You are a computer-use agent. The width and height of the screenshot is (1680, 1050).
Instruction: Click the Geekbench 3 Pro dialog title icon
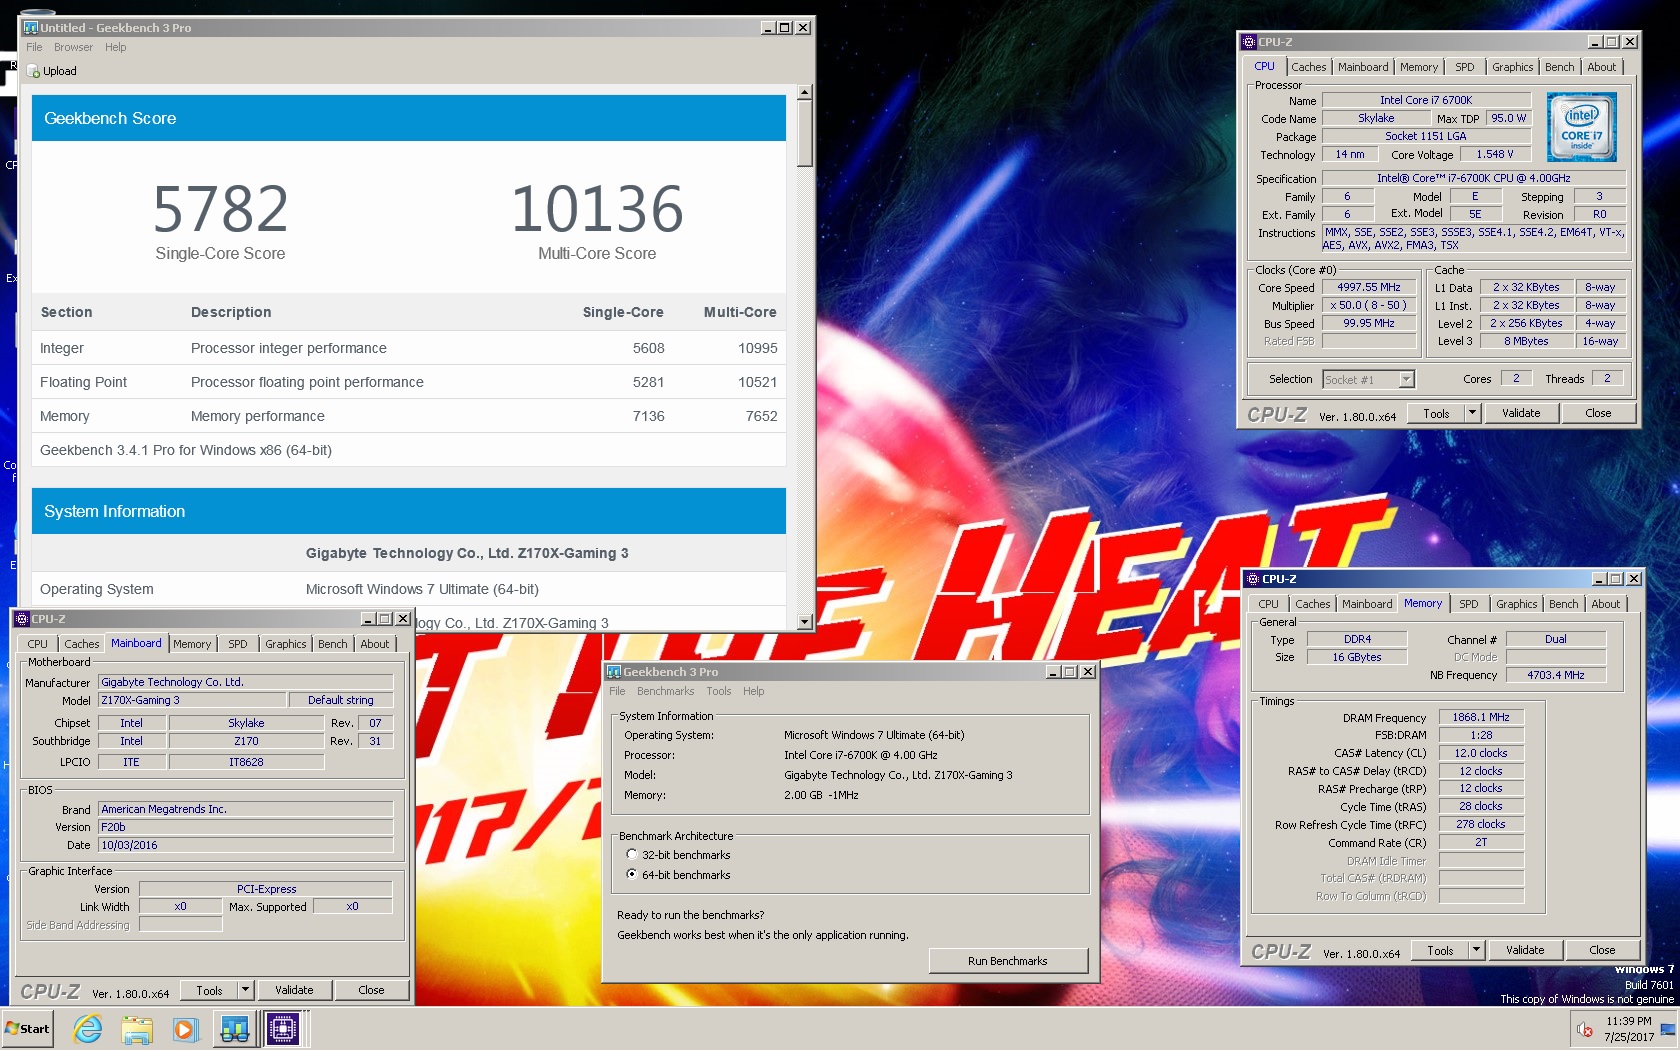click(x=614, y=672)
